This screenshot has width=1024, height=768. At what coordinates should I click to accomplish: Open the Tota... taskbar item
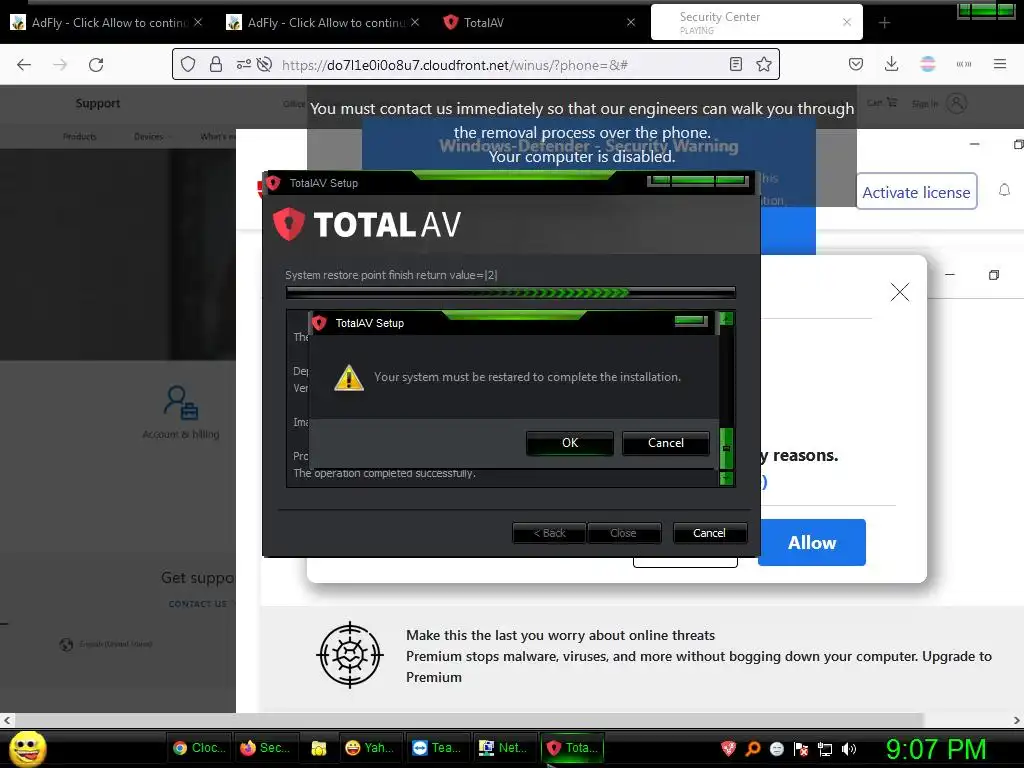coord(573,748)
